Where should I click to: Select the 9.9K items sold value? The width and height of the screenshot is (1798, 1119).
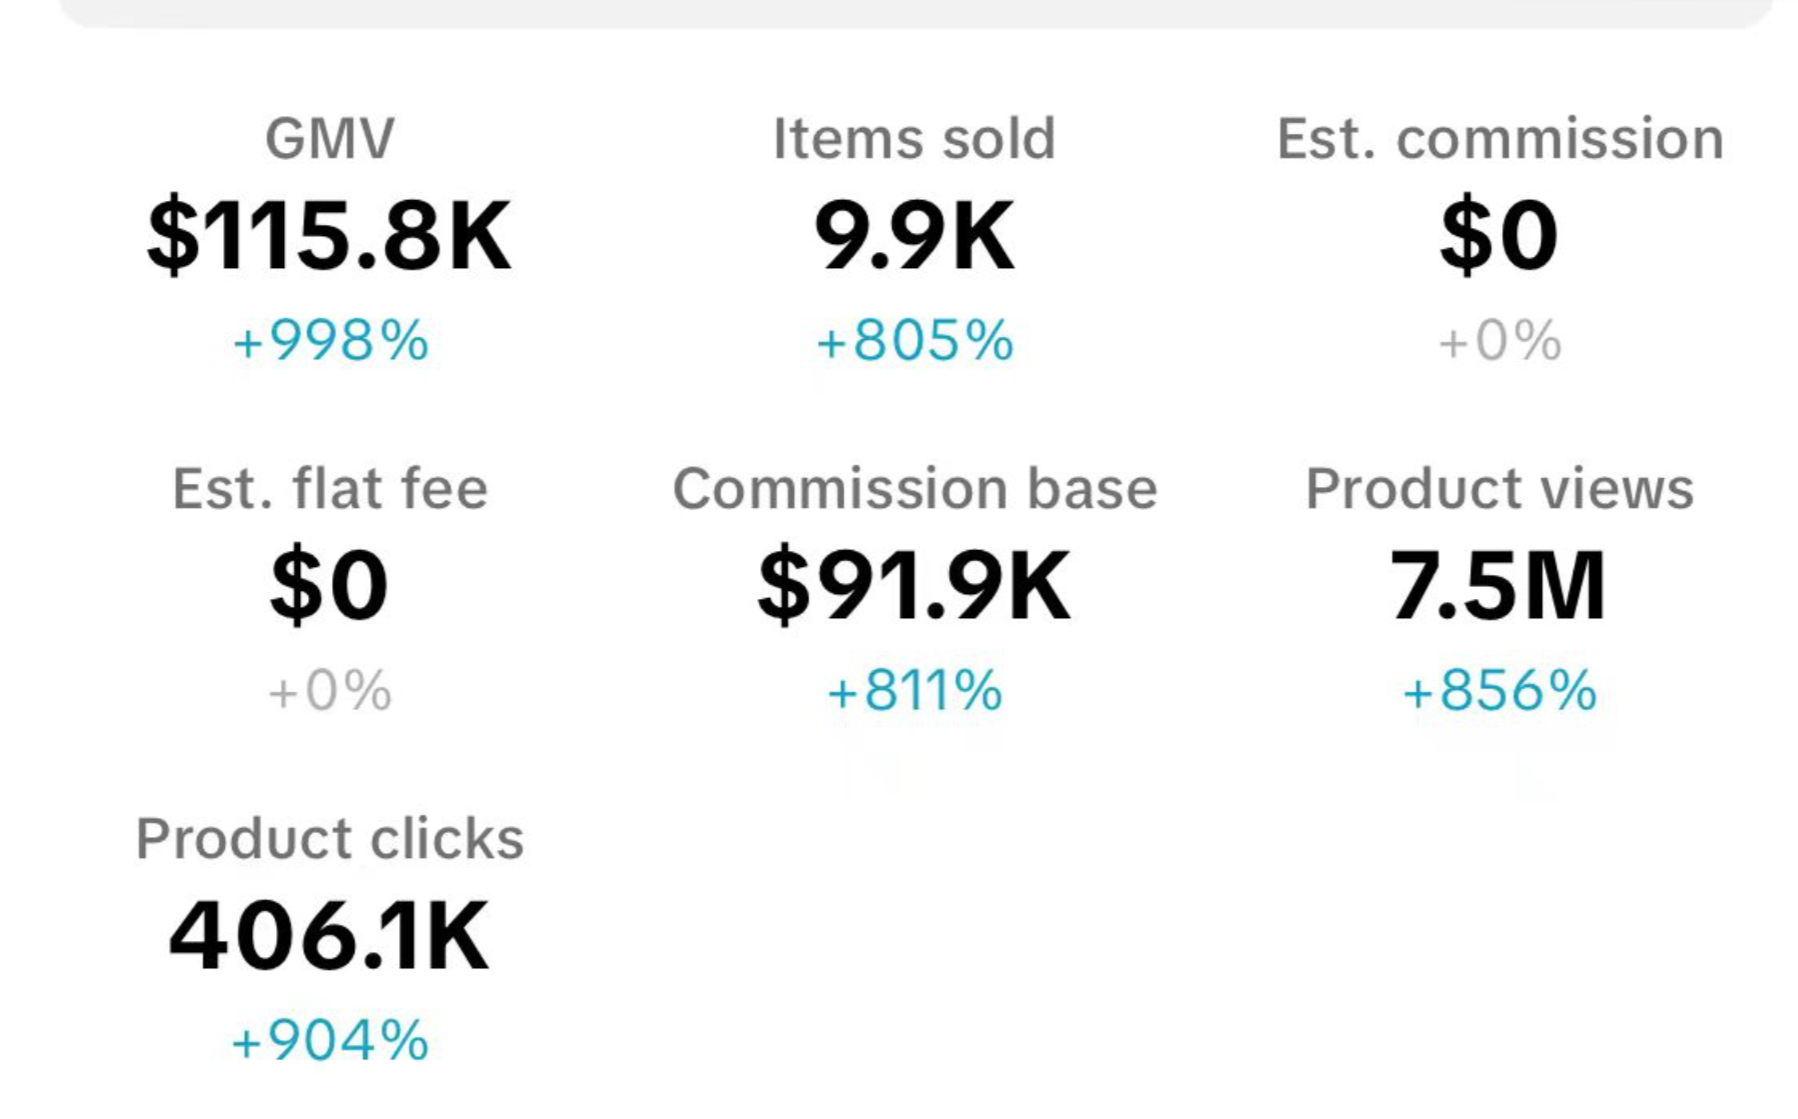tap(914, 236)
